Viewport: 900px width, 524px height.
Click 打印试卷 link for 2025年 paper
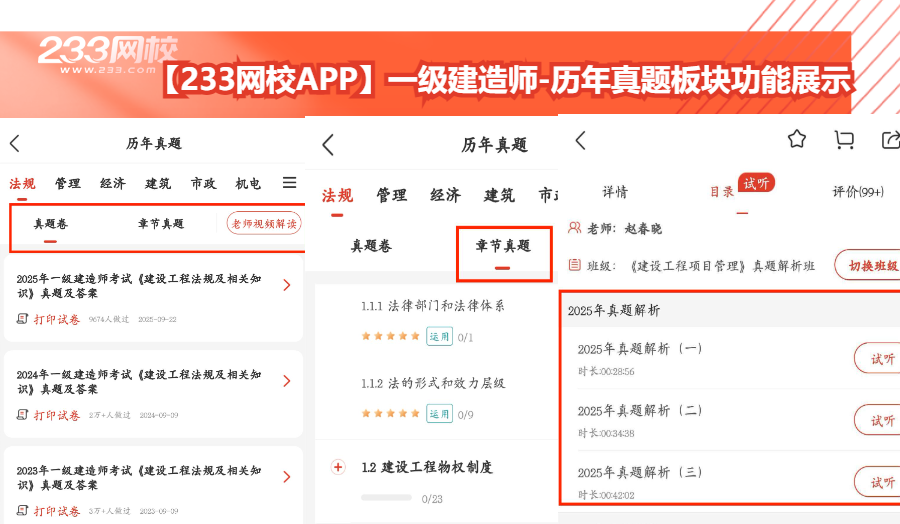point(56,319)
